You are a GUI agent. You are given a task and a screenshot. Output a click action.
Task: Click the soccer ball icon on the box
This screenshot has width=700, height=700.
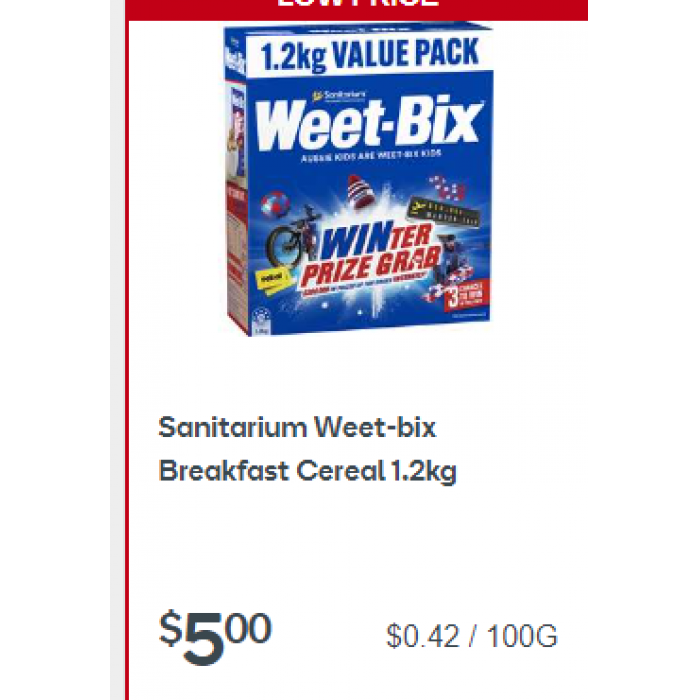coord(275,205)
